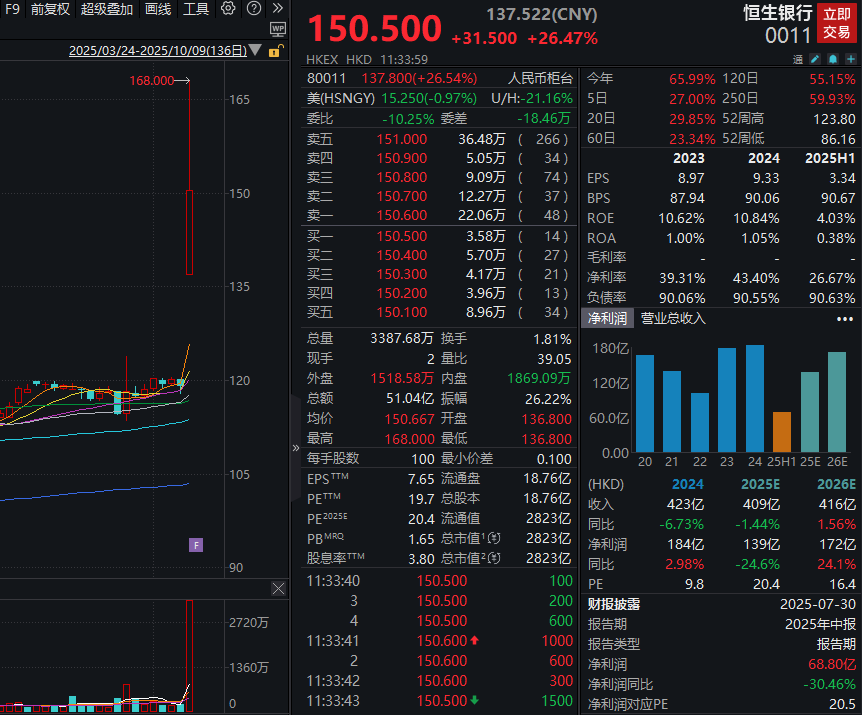The width and height of the screenshot is (862, 715).
Task: Click the 2025/03/24-2025/10/09 date range link
Action: click(x=157, y=51)
